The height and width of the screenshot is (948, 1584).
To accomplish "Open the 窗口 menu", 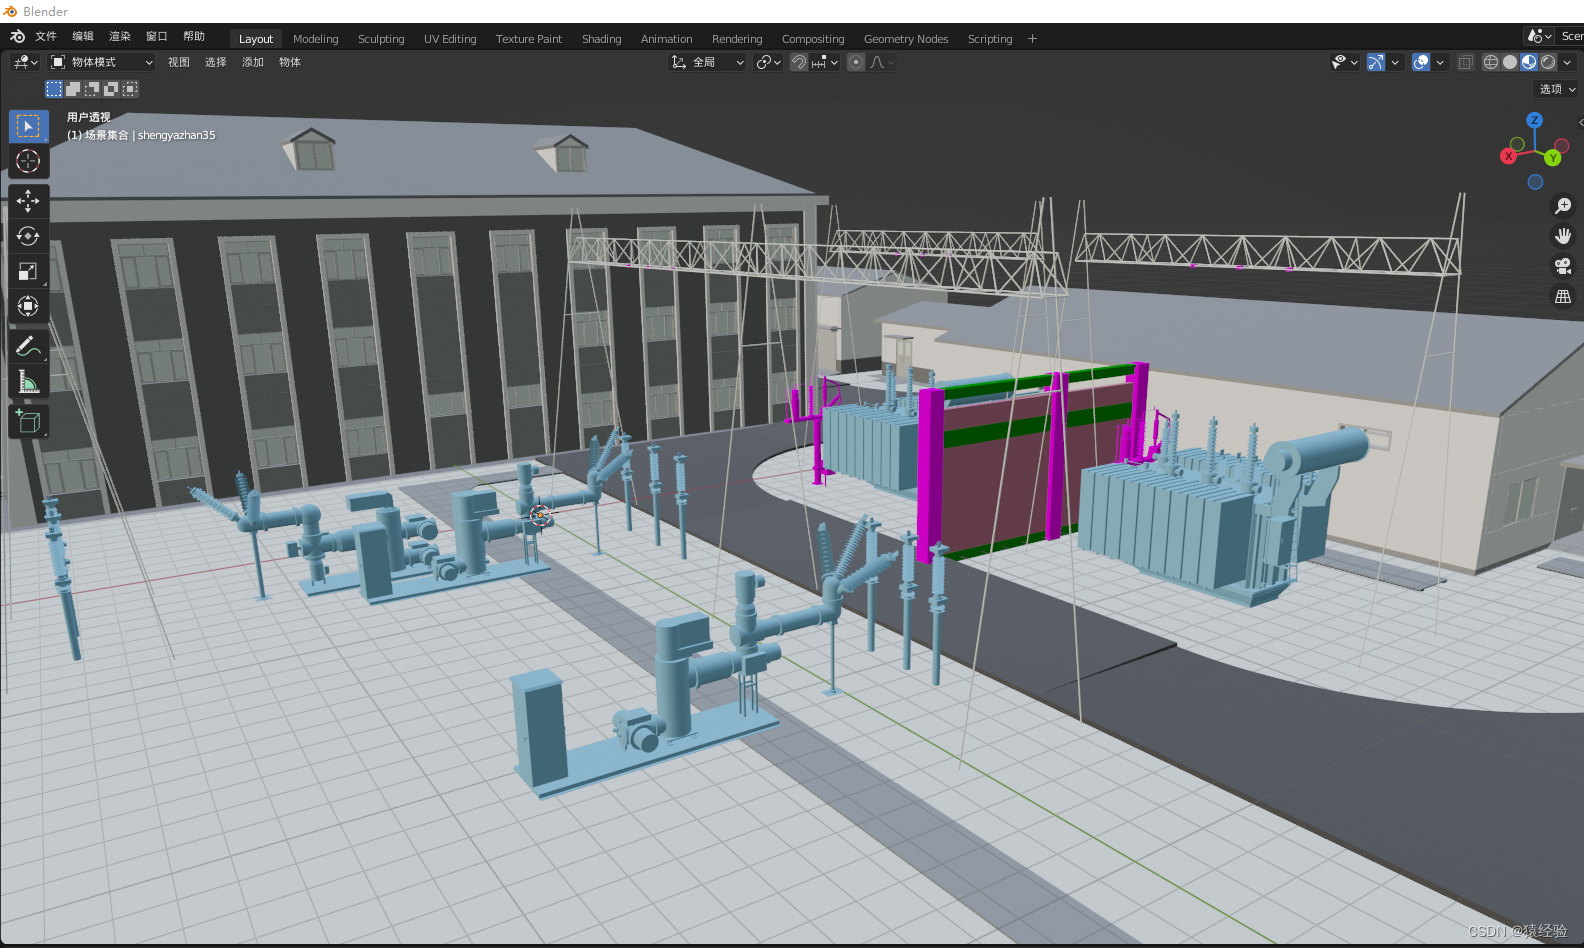I will click(157, 36).
